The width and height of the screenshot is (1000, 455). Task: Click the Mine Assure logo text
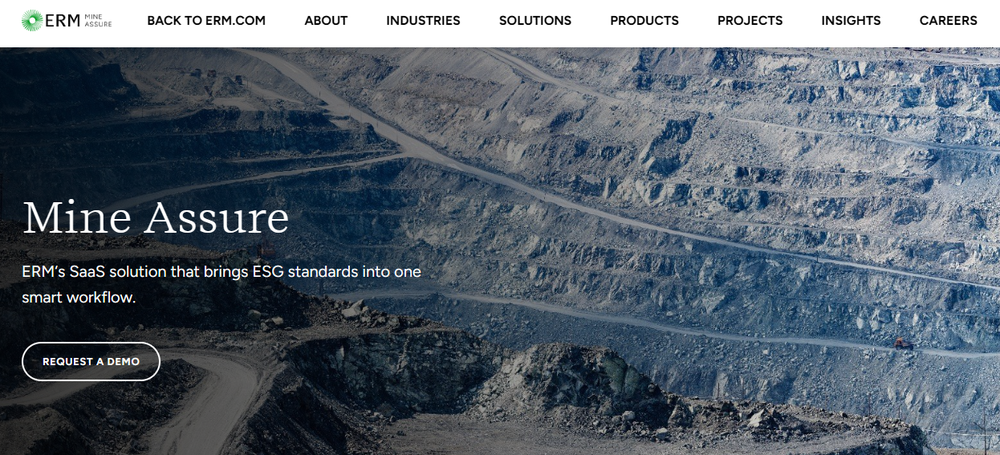(x=98, y=20)
